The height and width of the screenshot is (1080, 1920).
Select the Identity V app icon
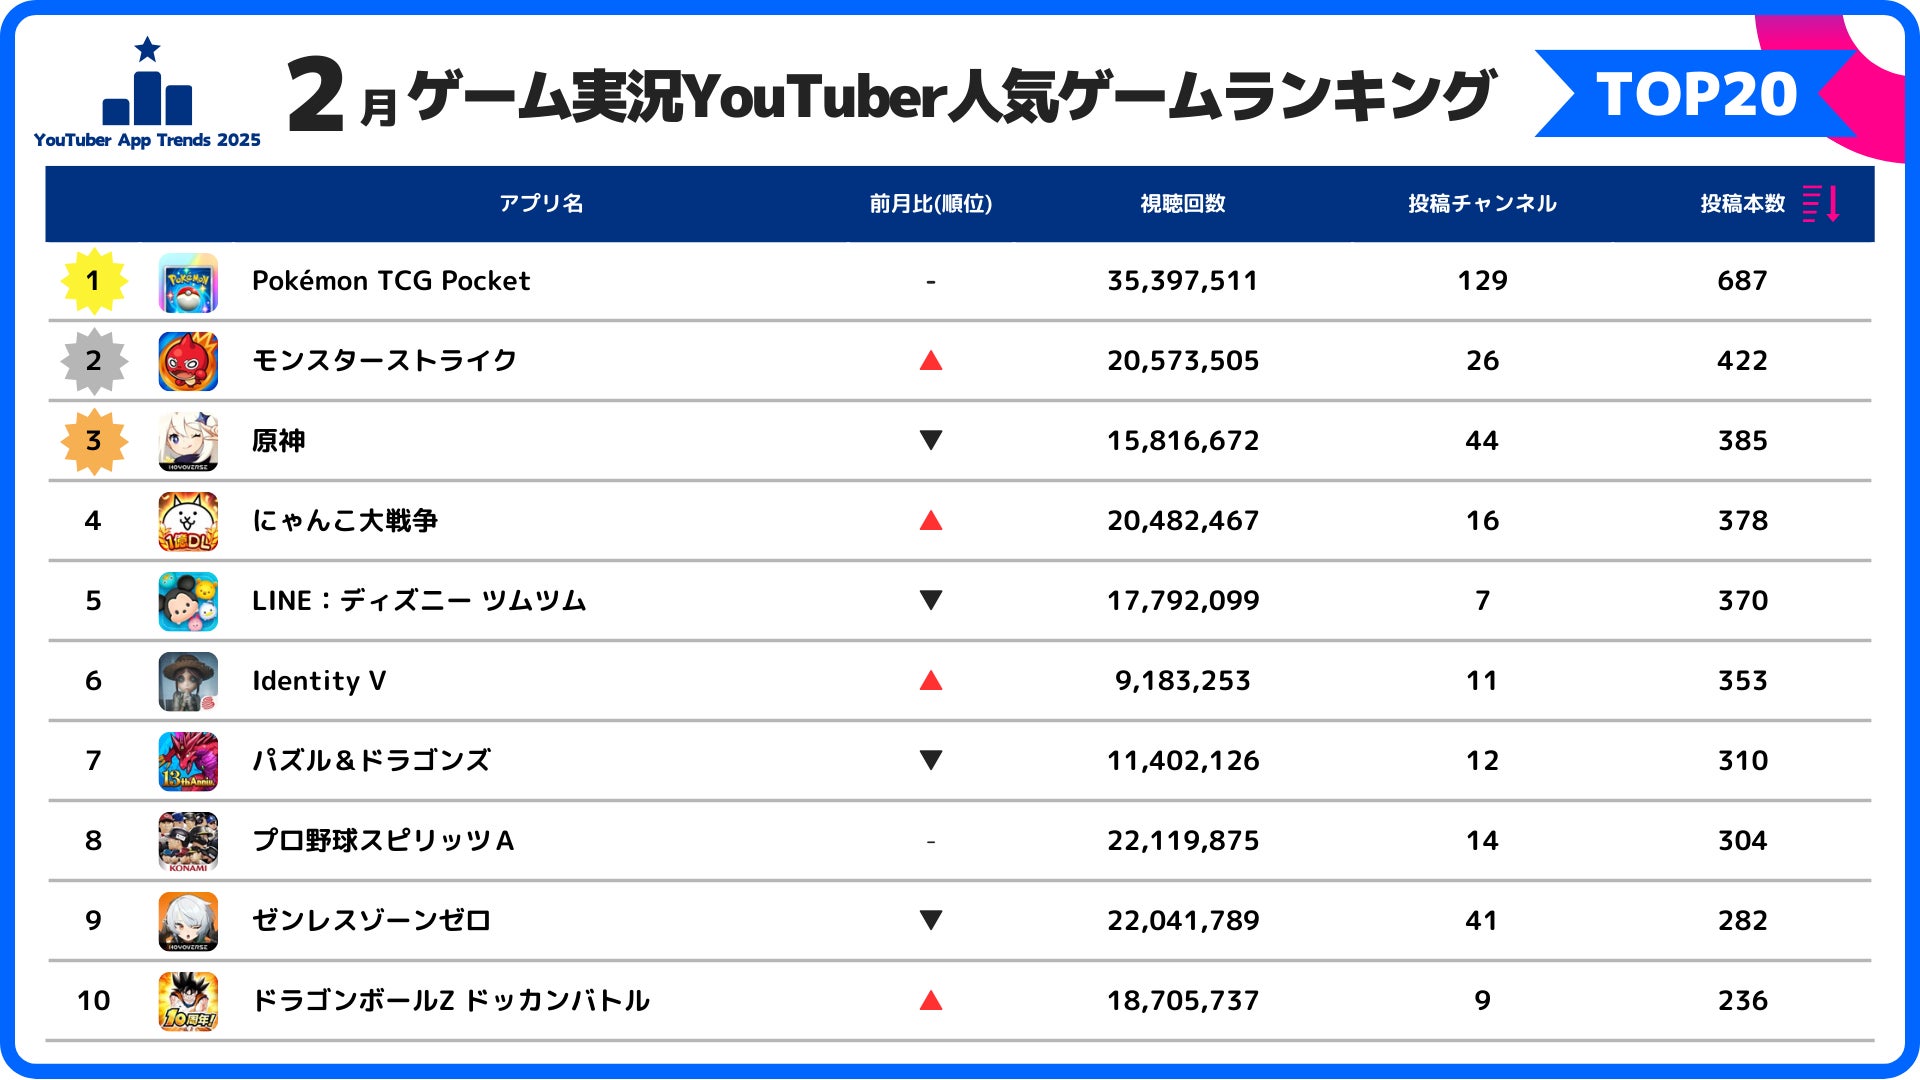tap(188, 681)
